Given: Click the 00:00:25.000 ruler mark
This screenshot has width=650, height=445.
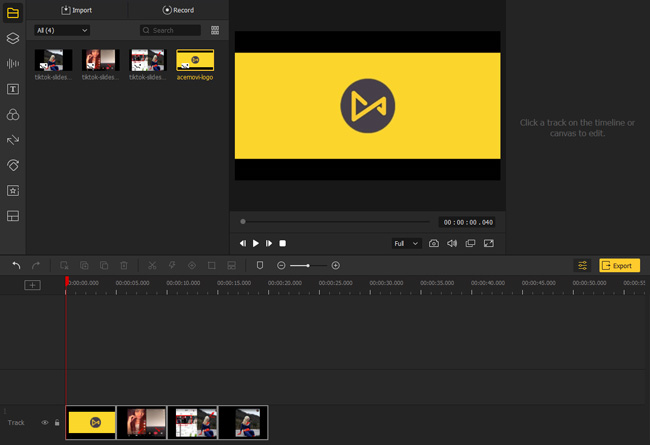Looking at the screenshot, I should [335, 283].
